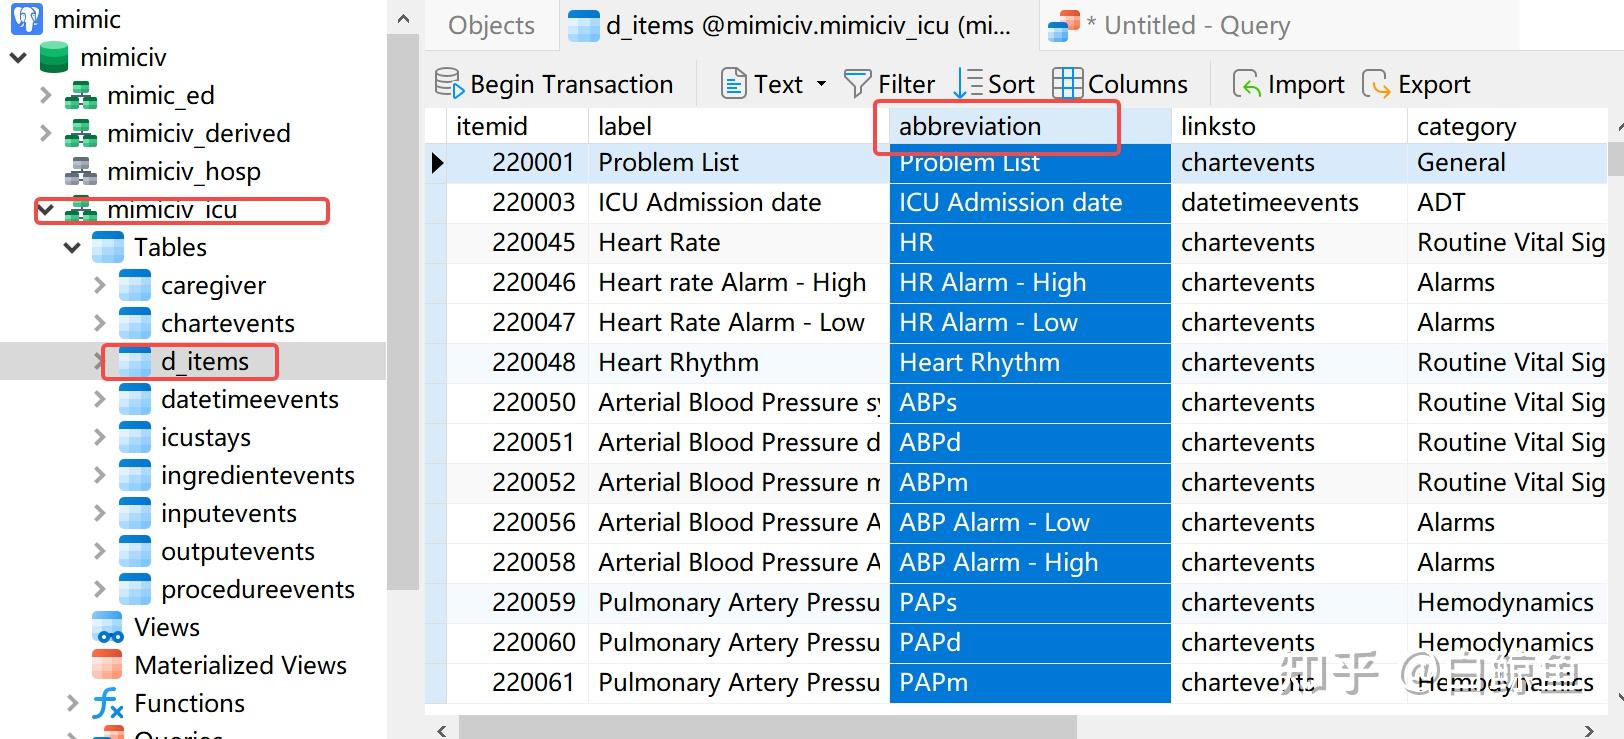Click the Functions fx icon

pos(107,703)
